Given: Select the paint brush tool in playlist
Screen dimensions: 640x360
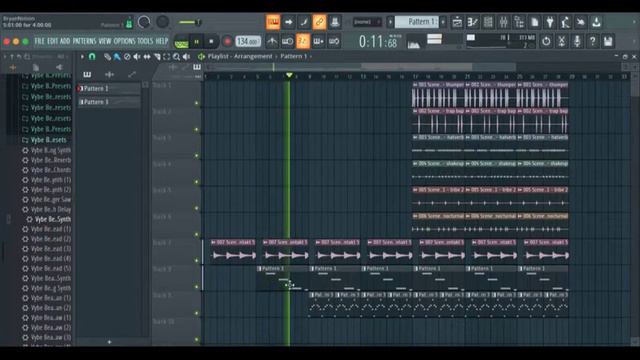Looking at the screenshot, I should (x=117, y=57).
